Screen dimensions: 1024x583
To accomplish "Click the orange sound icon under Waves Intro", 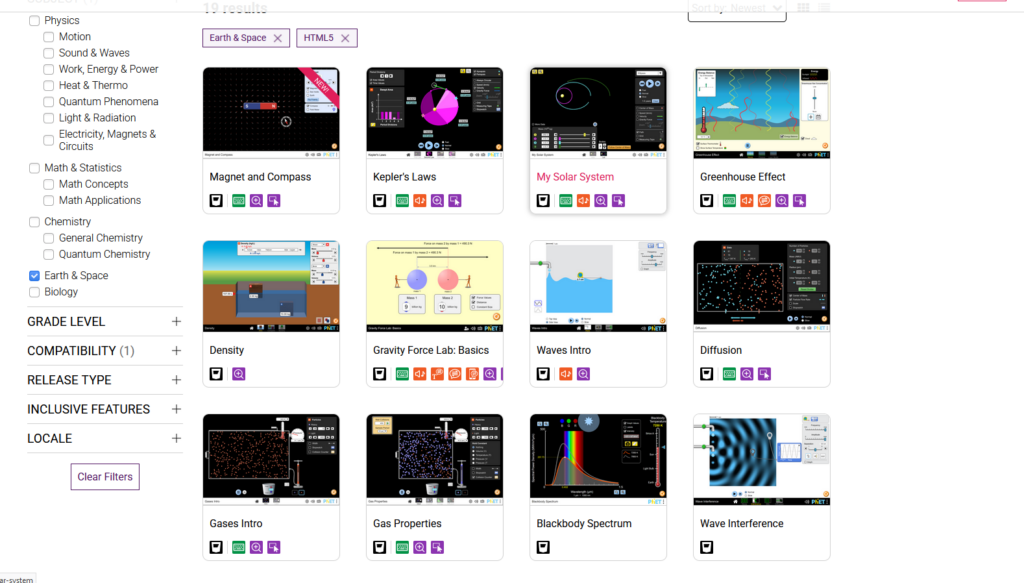I will (566, 374).
